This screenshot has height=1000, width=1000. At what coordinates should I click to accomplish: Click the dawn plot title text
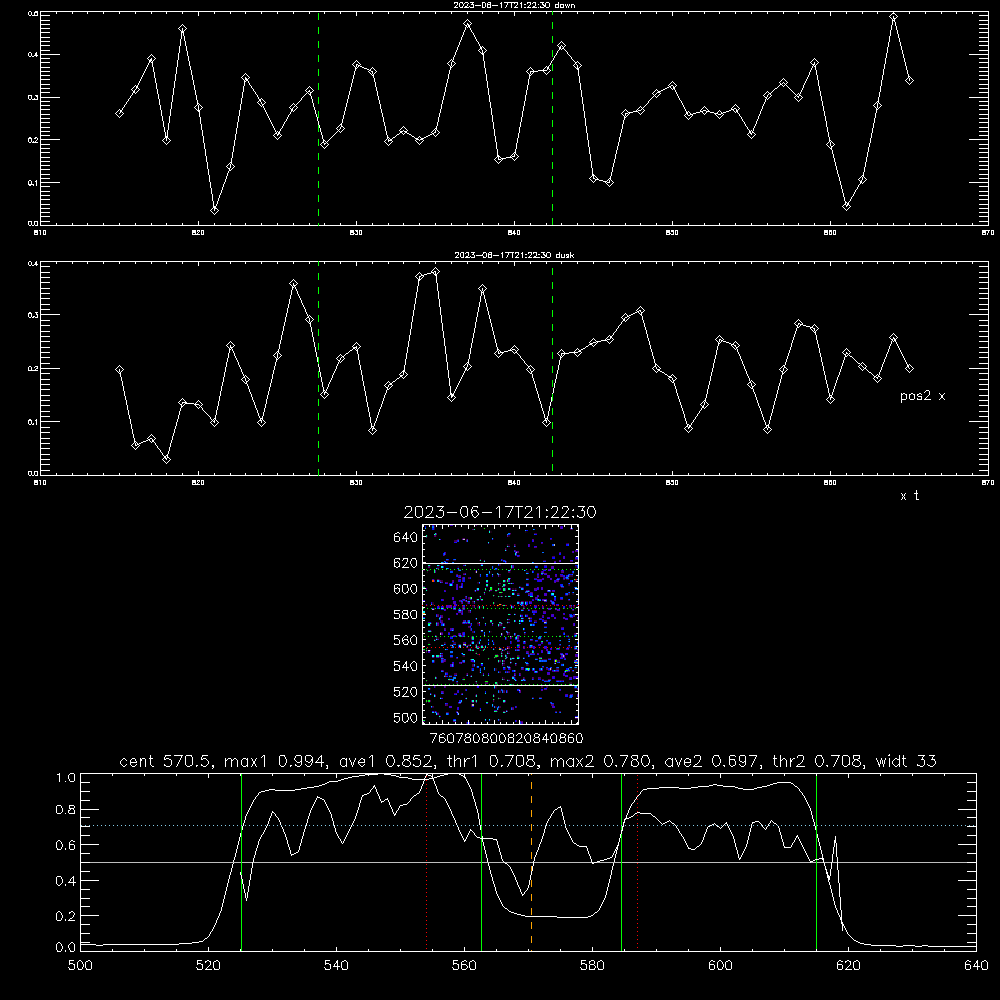pos(514,5)
